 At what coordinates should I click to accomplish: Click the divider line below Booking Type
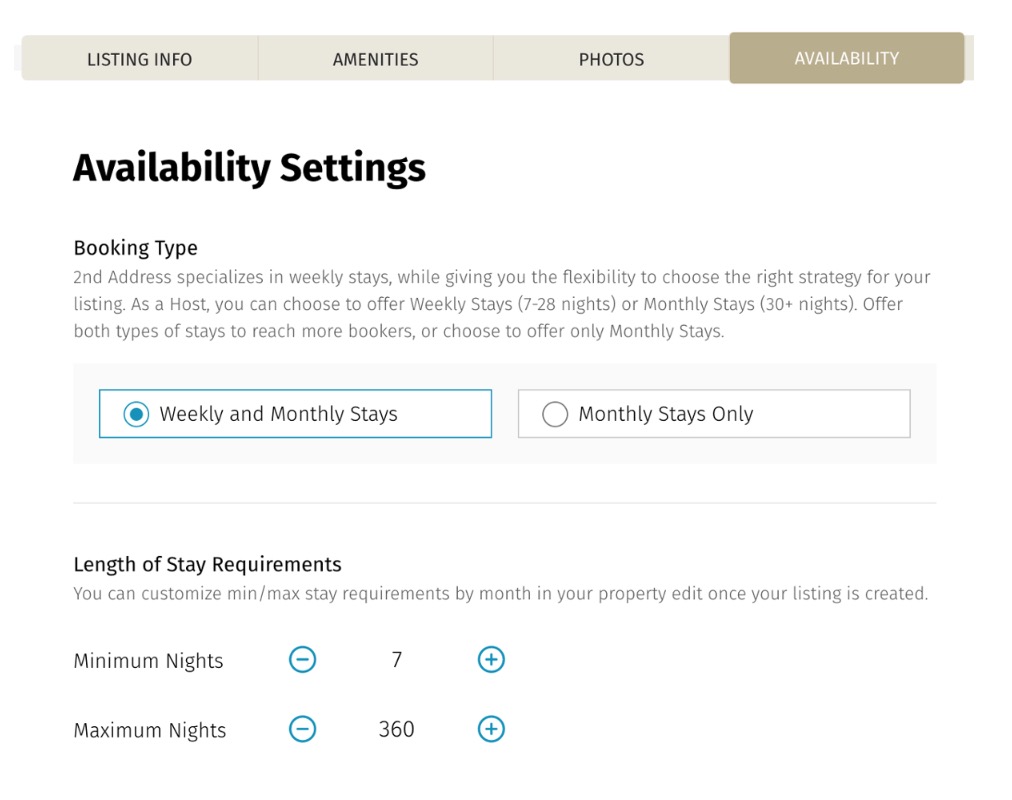pyautogui.click(x=504, y=503)
